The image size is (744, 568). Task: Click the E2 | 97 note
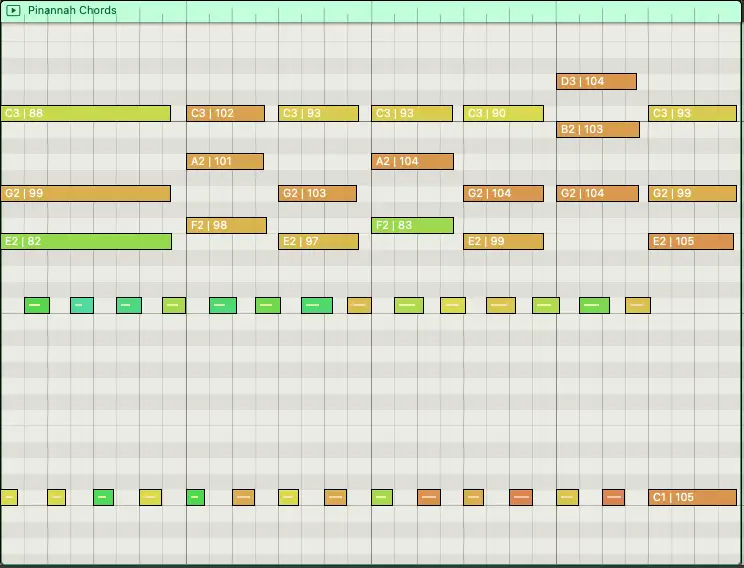coord(318,241)
